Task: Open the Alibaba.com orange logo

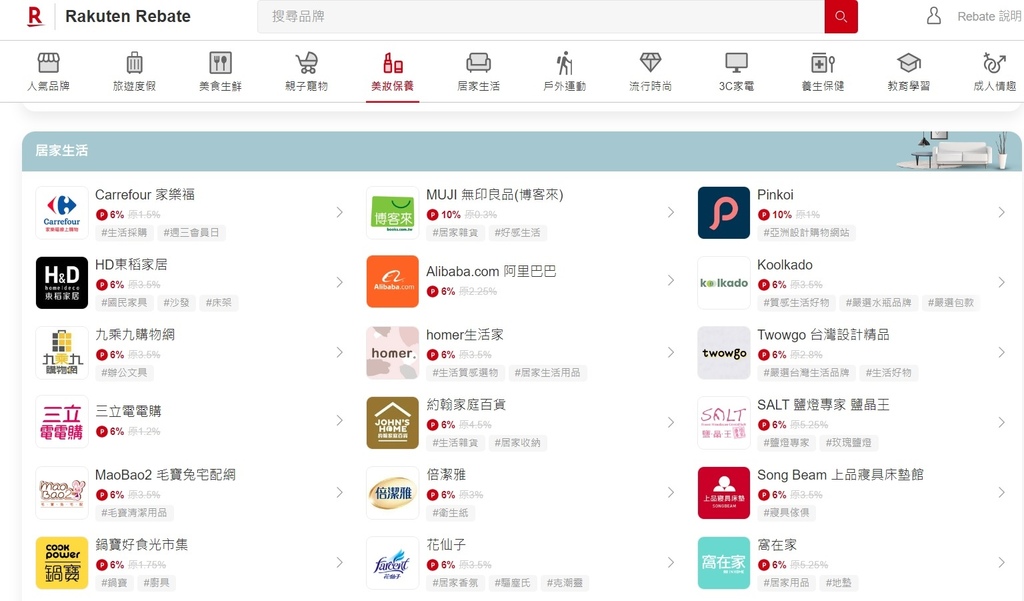Action: point(392,282)
